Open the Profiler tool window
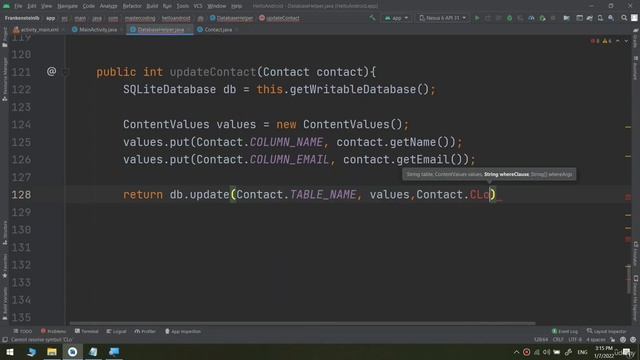Screen dimensions: 640x360 click(145, 331)
